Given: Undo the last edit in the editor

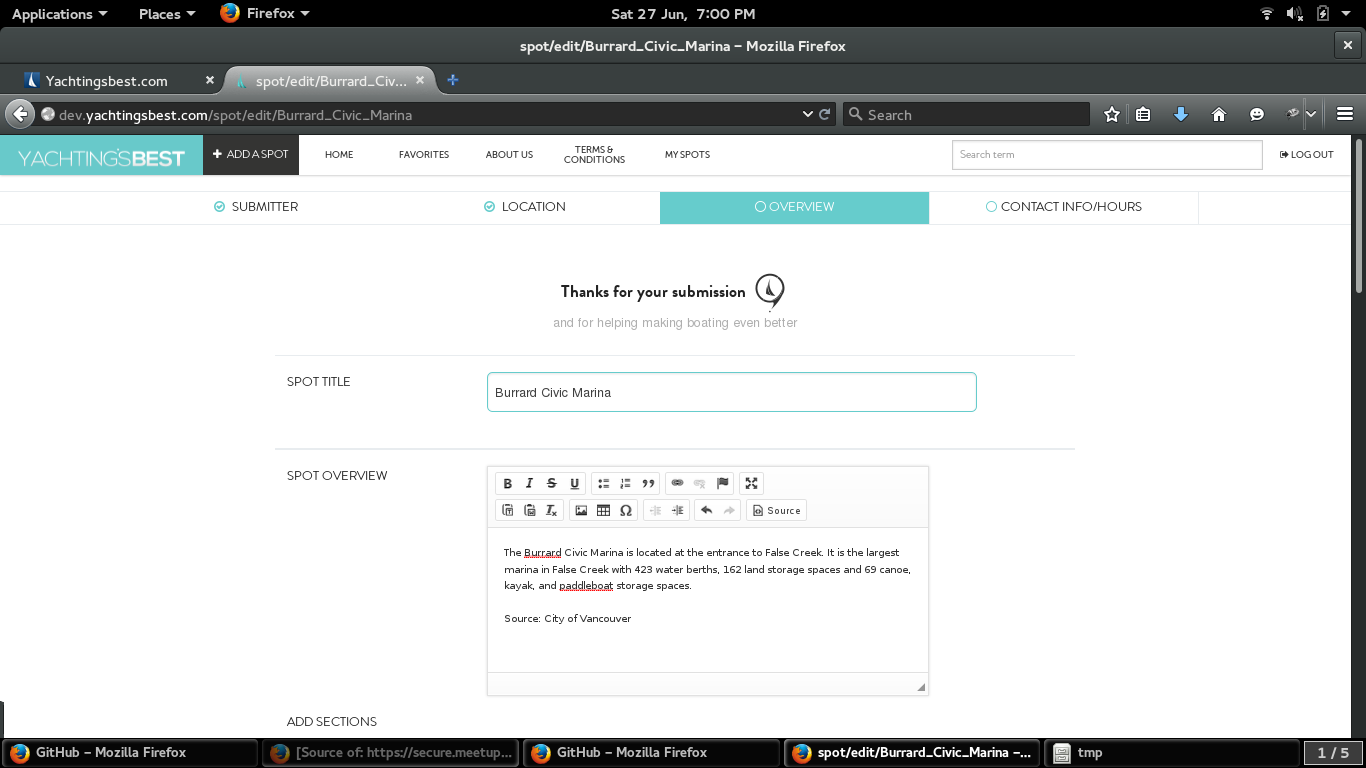Looking at the screenshot, I should (706, 511).
